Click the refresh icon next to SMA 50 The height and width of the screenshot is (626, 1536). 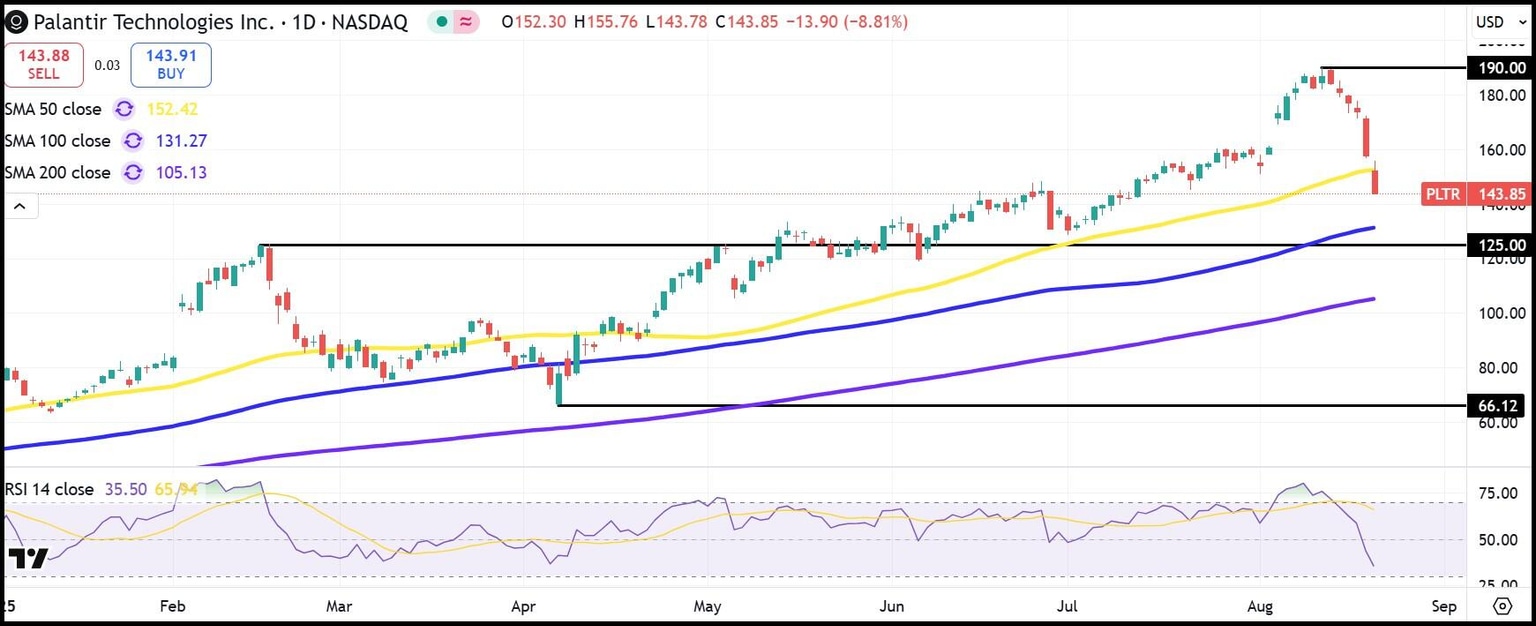coord(123,109)
